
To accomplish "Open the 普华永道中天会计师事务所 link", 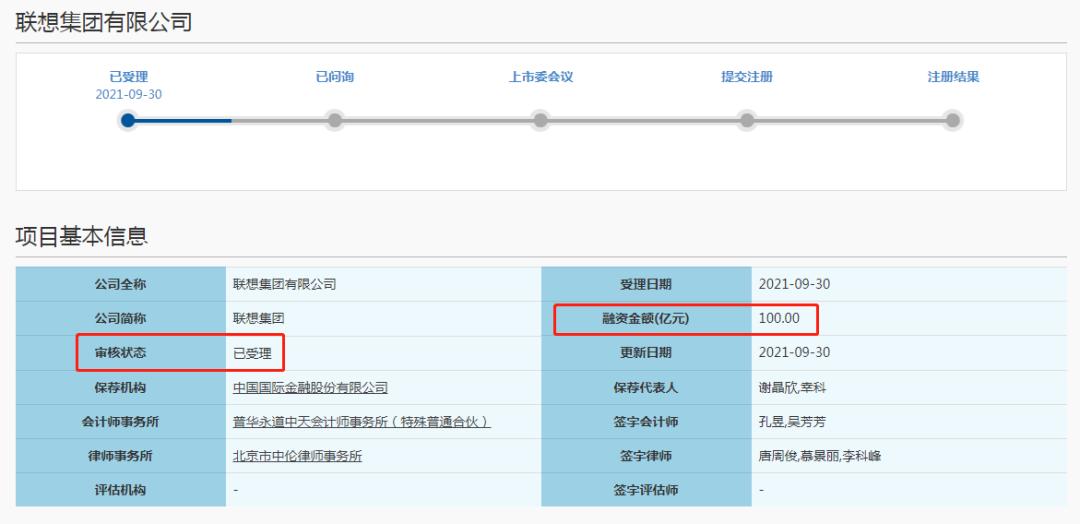I will (362, 422).
